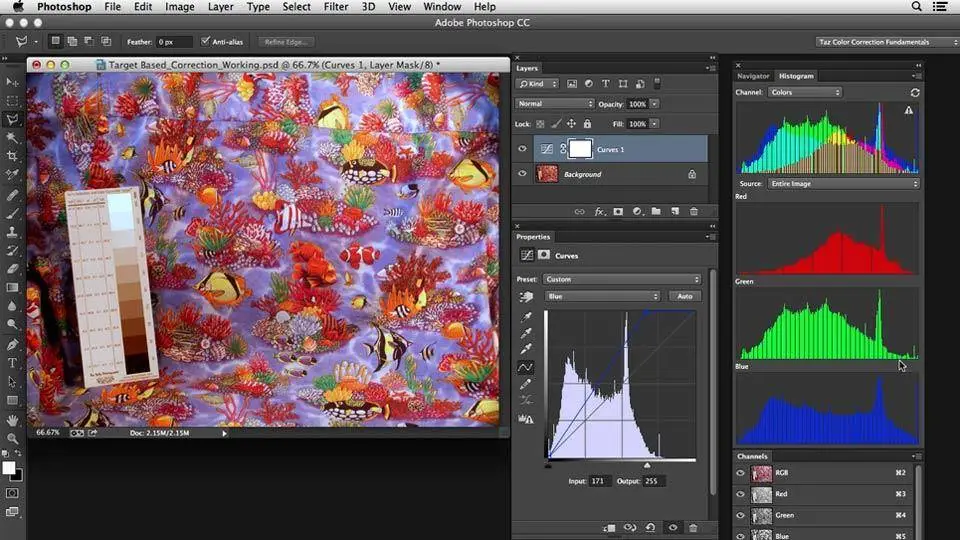Open the Filter menu

pyautogui.click(x=336, y=7)
